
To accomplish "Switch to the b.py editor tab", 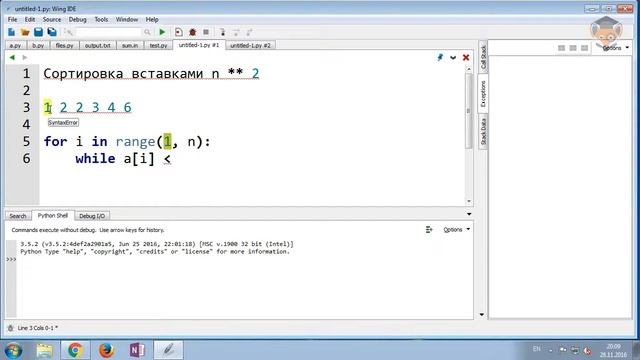I will tap(38, 46).
